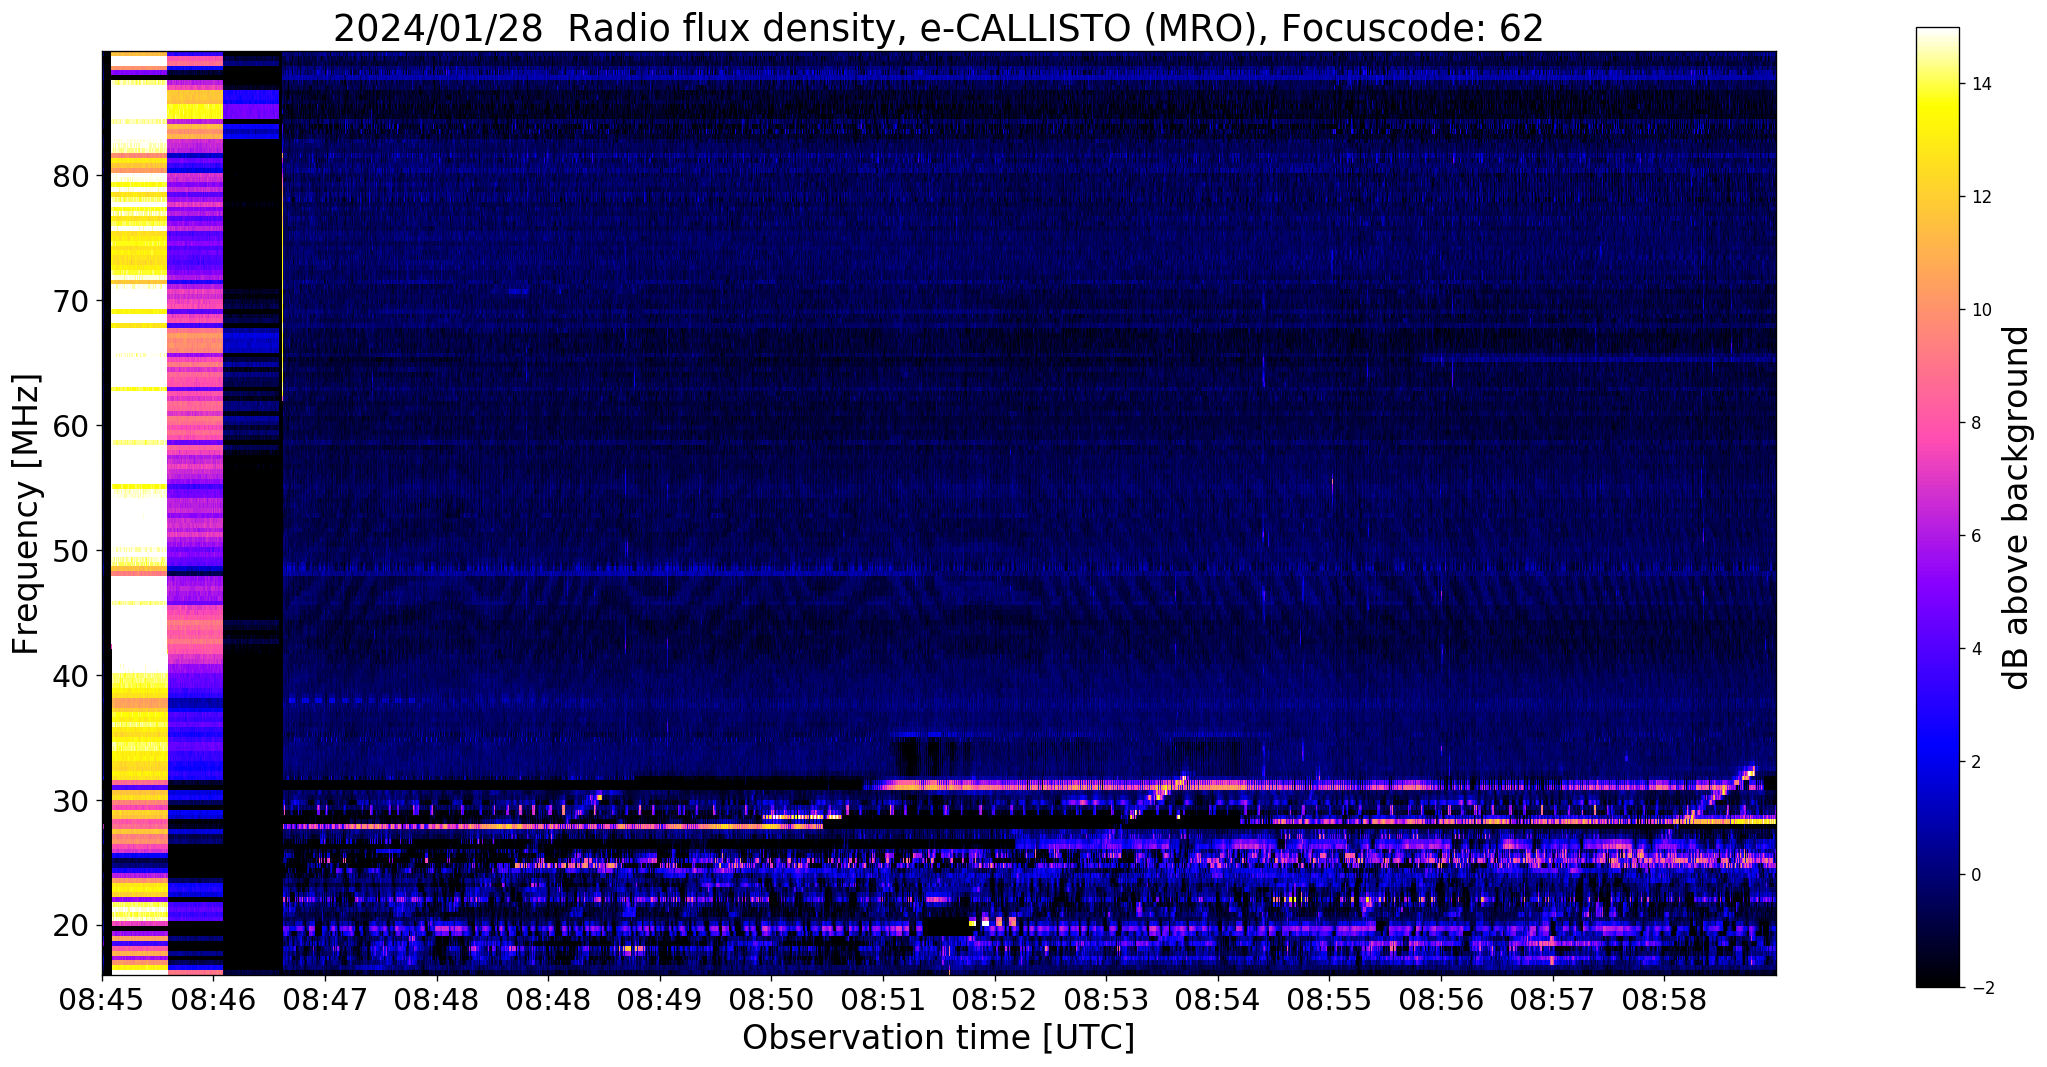Select the 30 MHz frequency tick label
Viewport: 2047px width, 1067px height.
pos(72,801)
